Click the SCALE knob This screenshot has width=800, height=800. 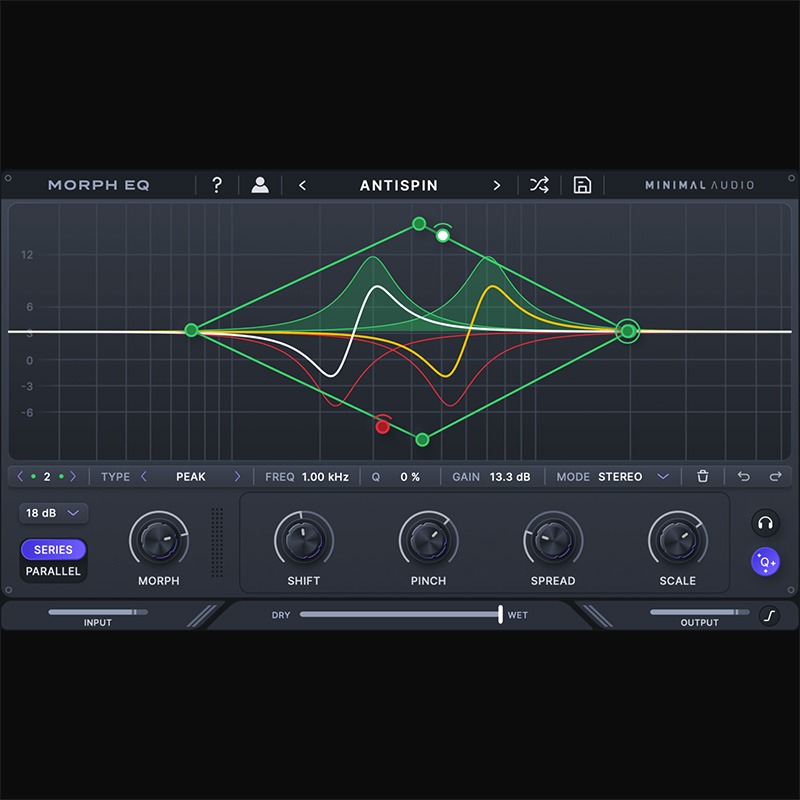678,540
